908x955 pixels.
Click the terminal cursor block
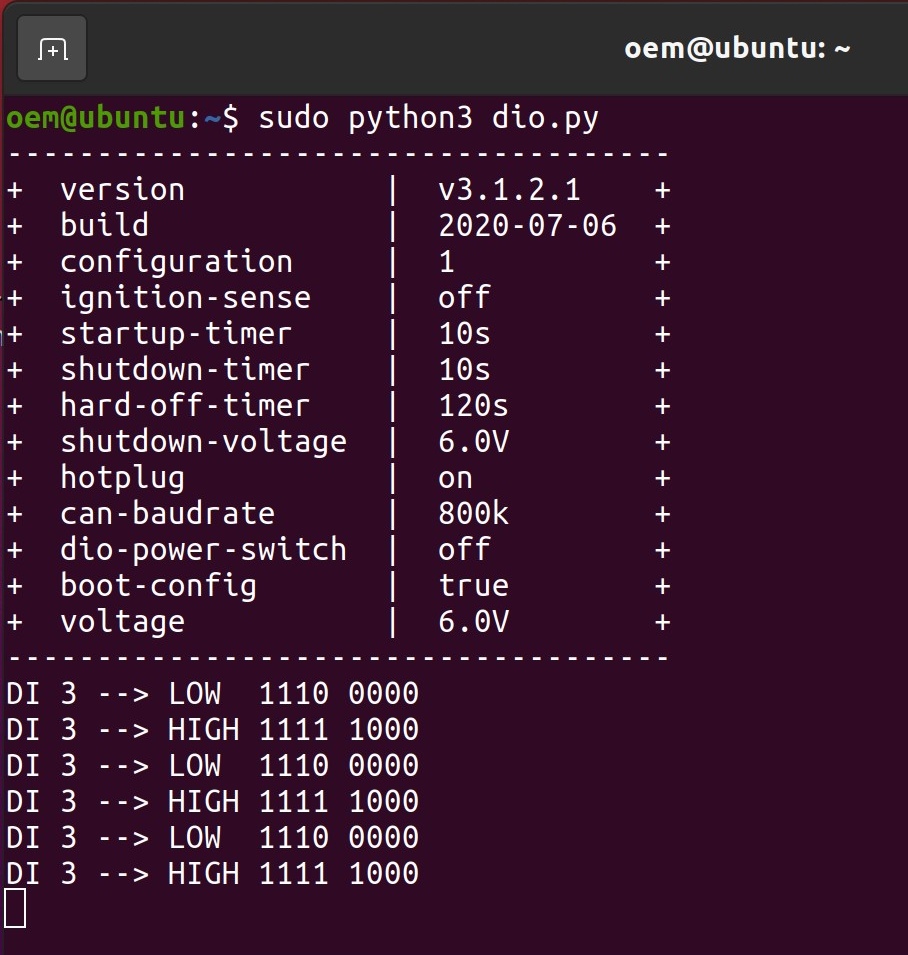tap(15, 908)
